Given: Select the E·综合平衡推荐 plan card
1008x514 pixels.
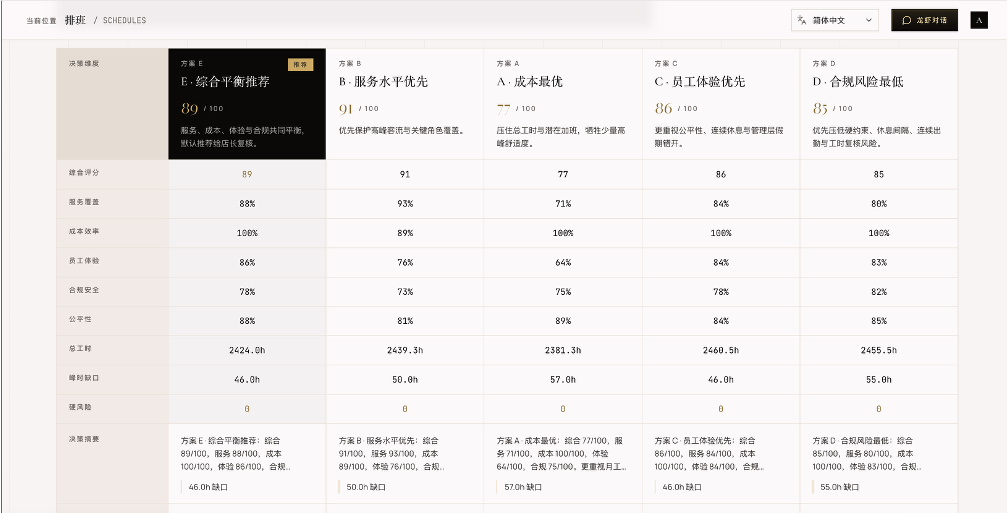Looking at the screenshot, I should [x=247, y=103].
